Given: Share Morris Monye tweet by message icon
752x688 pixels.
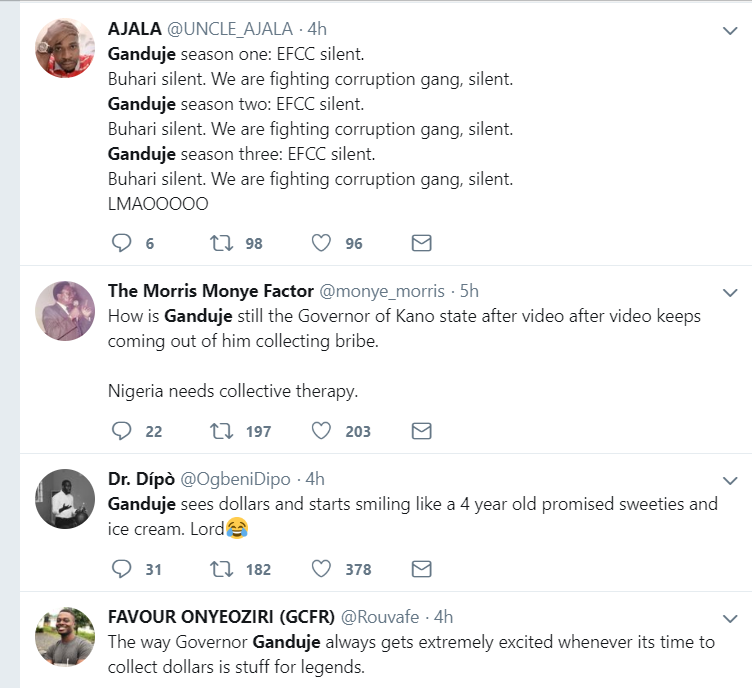Looking at the screenshot, I should coord(422,431).
